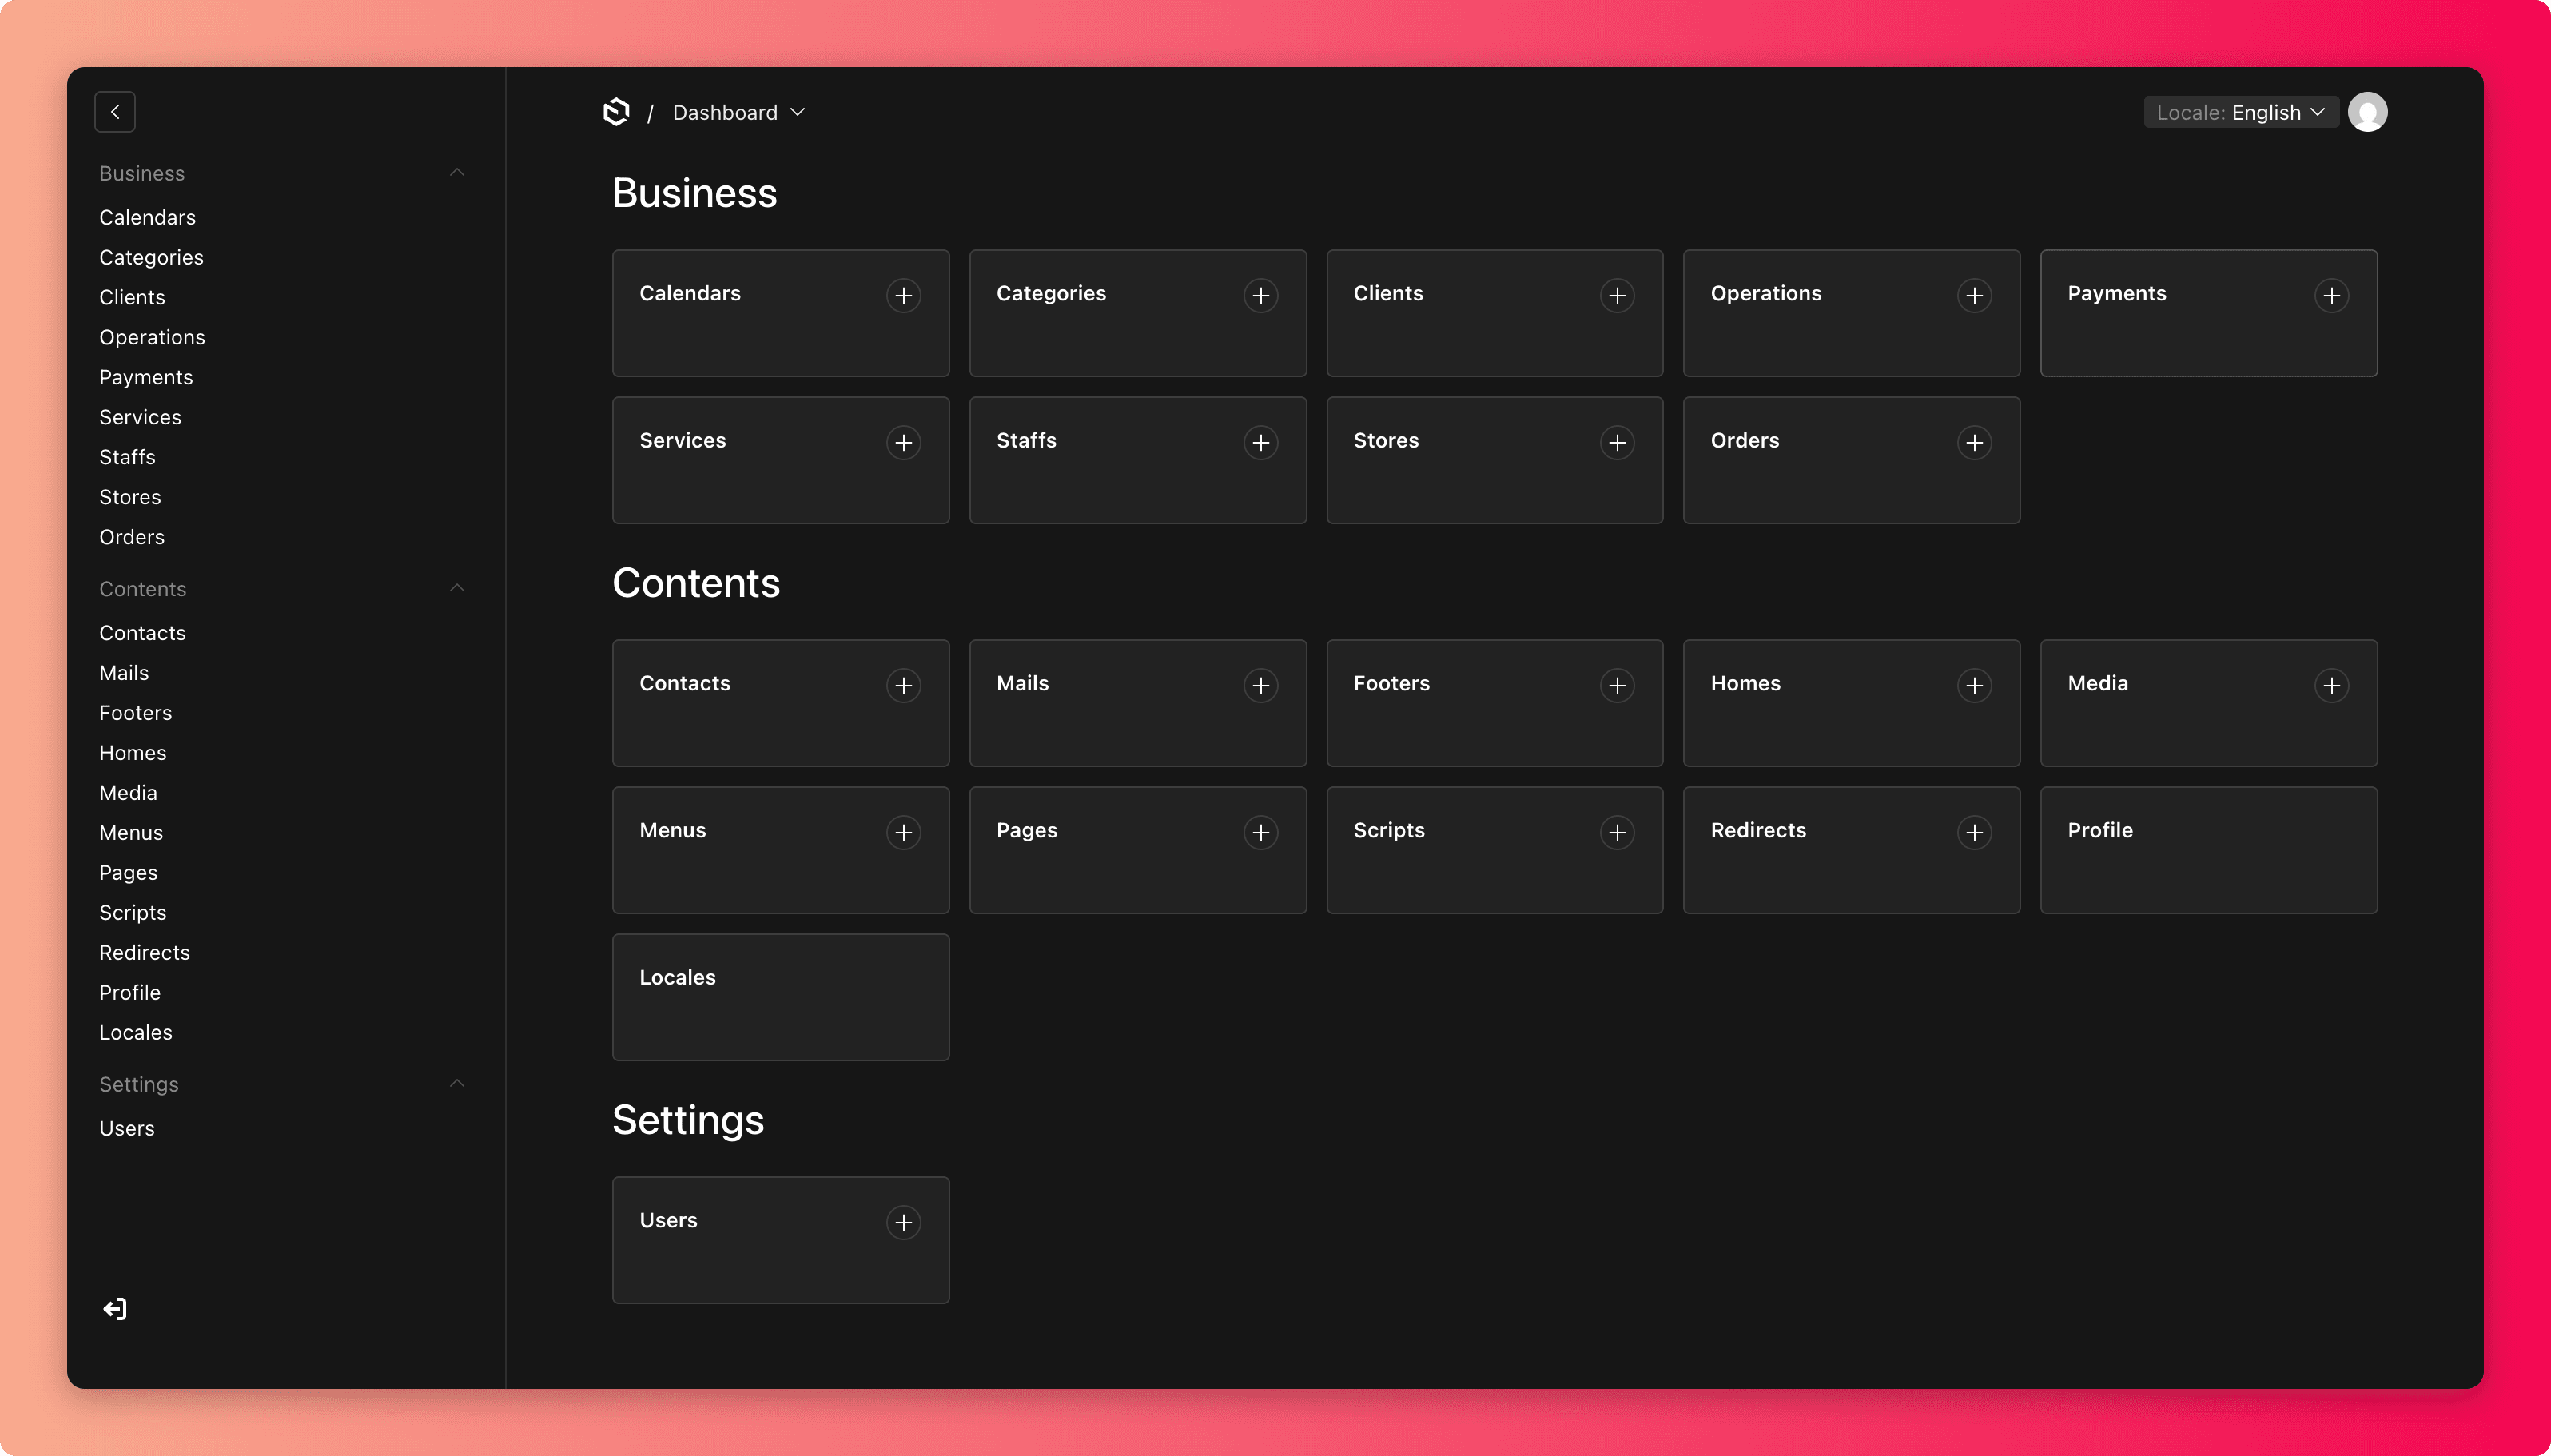
Task: Open the Profile card in Contents
Action: pyautogui.click(x=2208, y=850)
